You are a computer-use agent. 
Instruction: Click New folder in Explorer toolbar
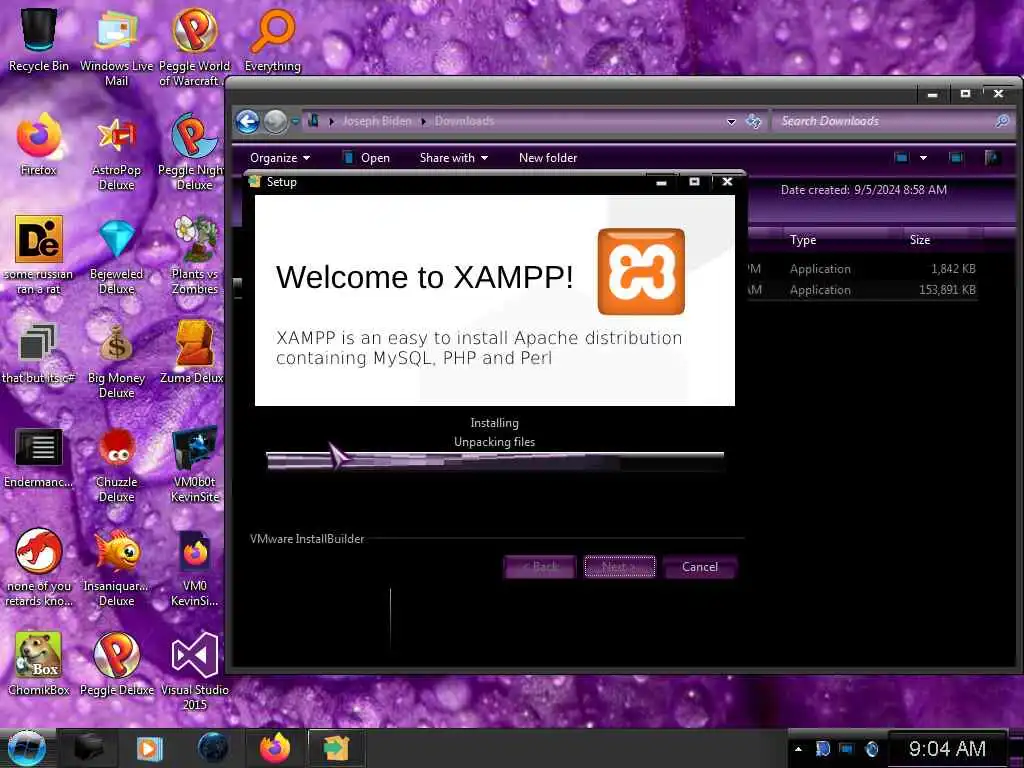pyautogui.click(x=548, y=158)
